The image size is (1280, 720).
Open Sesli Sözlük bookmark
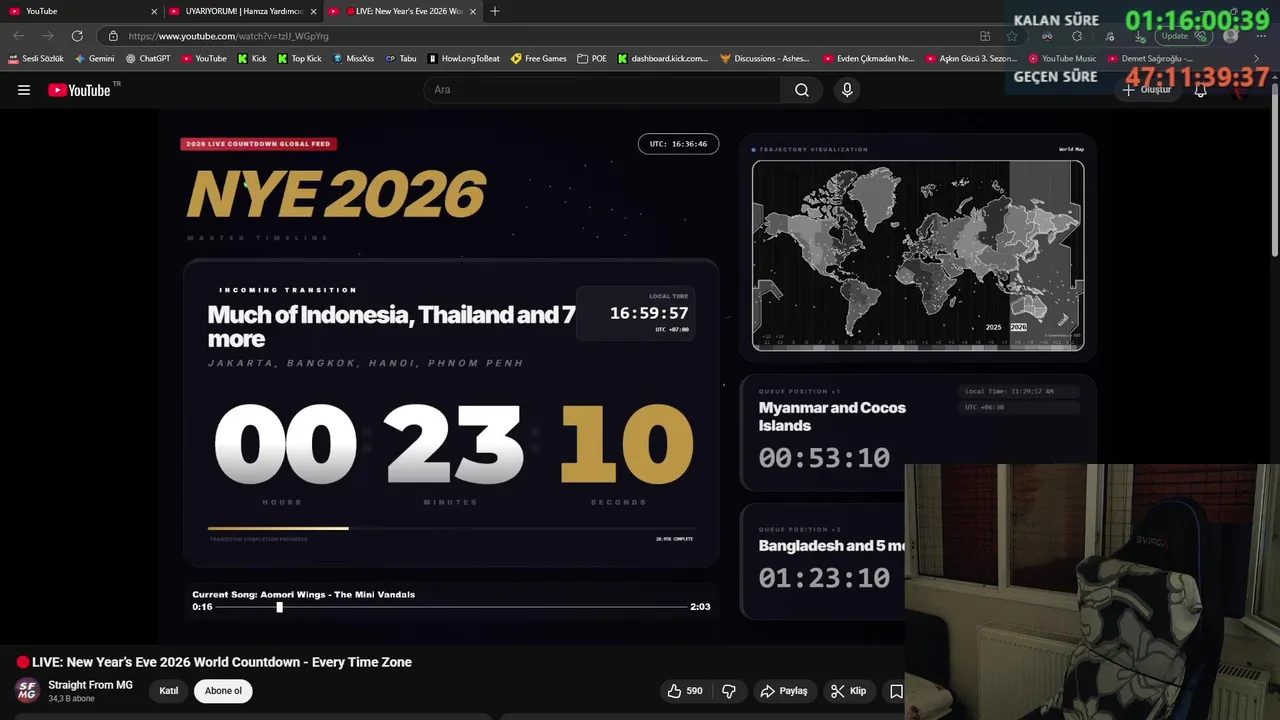[x=35, y=59]
